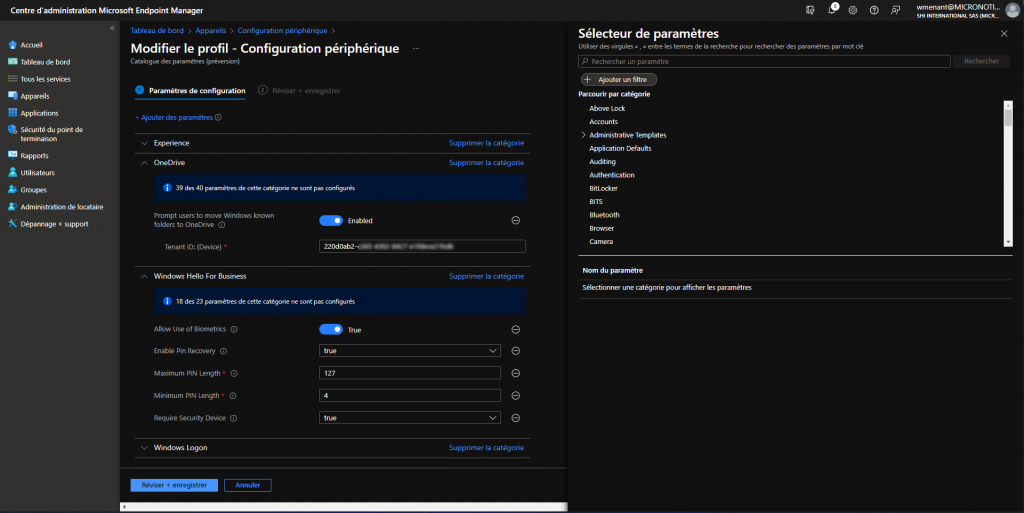Click Maximum PIN Length field
The height and width of the screenshot is (513, 1024).
coord(409,373)
